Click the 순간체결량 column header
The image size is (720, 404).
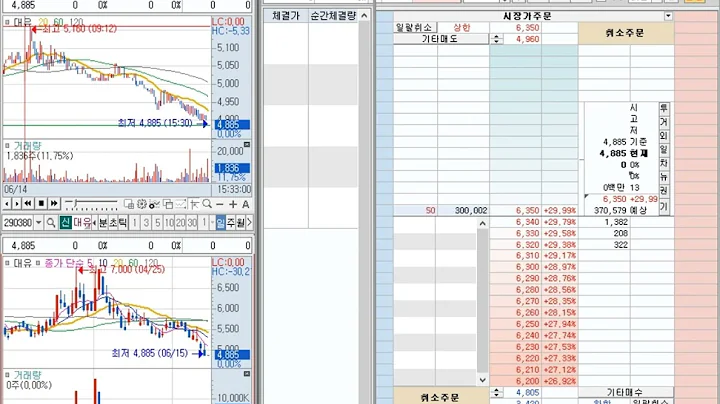333,16
